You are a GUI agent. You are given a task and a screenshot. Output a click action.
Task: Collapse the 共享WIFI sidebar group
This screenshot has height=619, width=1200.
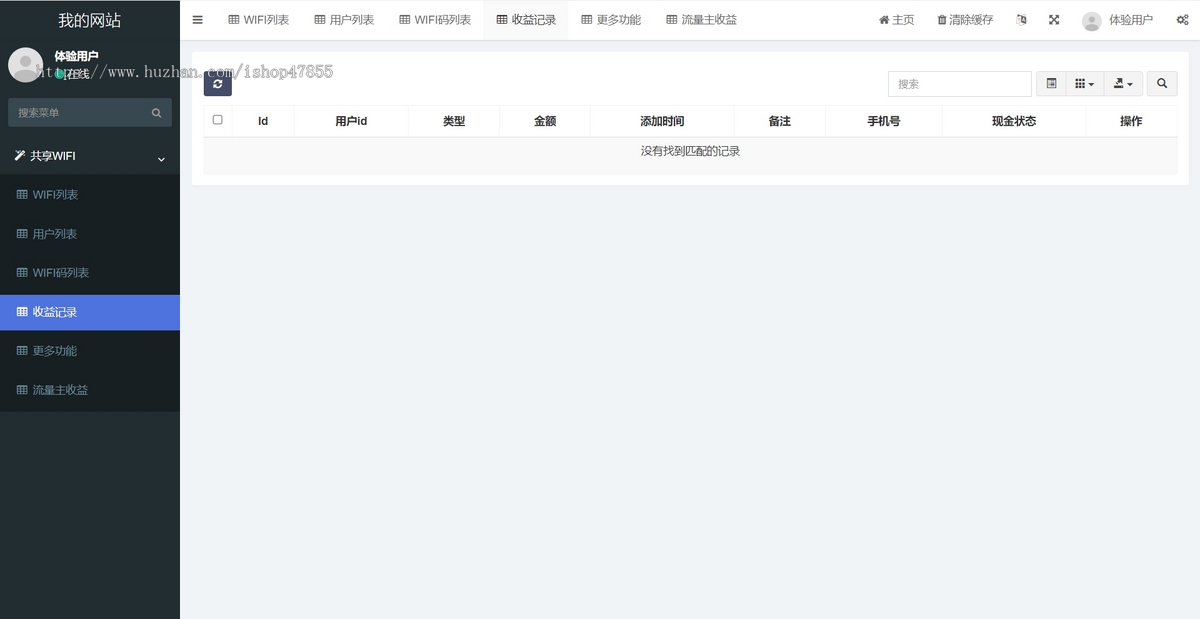coord(90,156)
